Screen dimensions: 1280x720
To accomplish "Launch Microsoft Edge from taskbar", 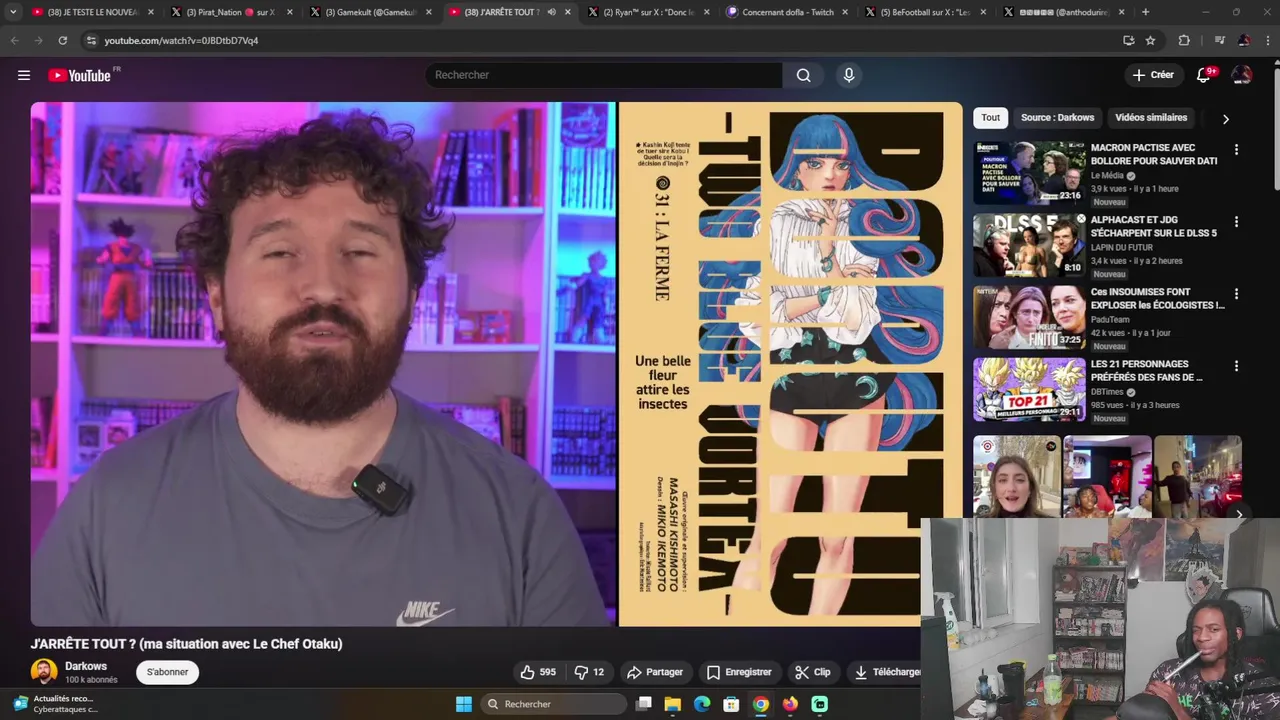I will [702, 704].
